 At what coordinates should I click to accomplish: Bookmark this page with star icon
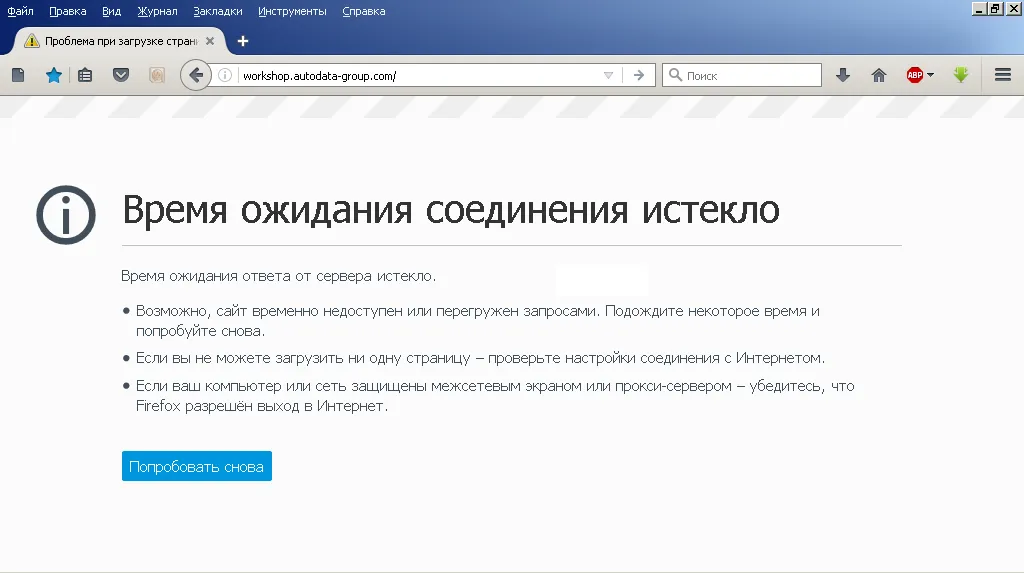coord(54,75)
